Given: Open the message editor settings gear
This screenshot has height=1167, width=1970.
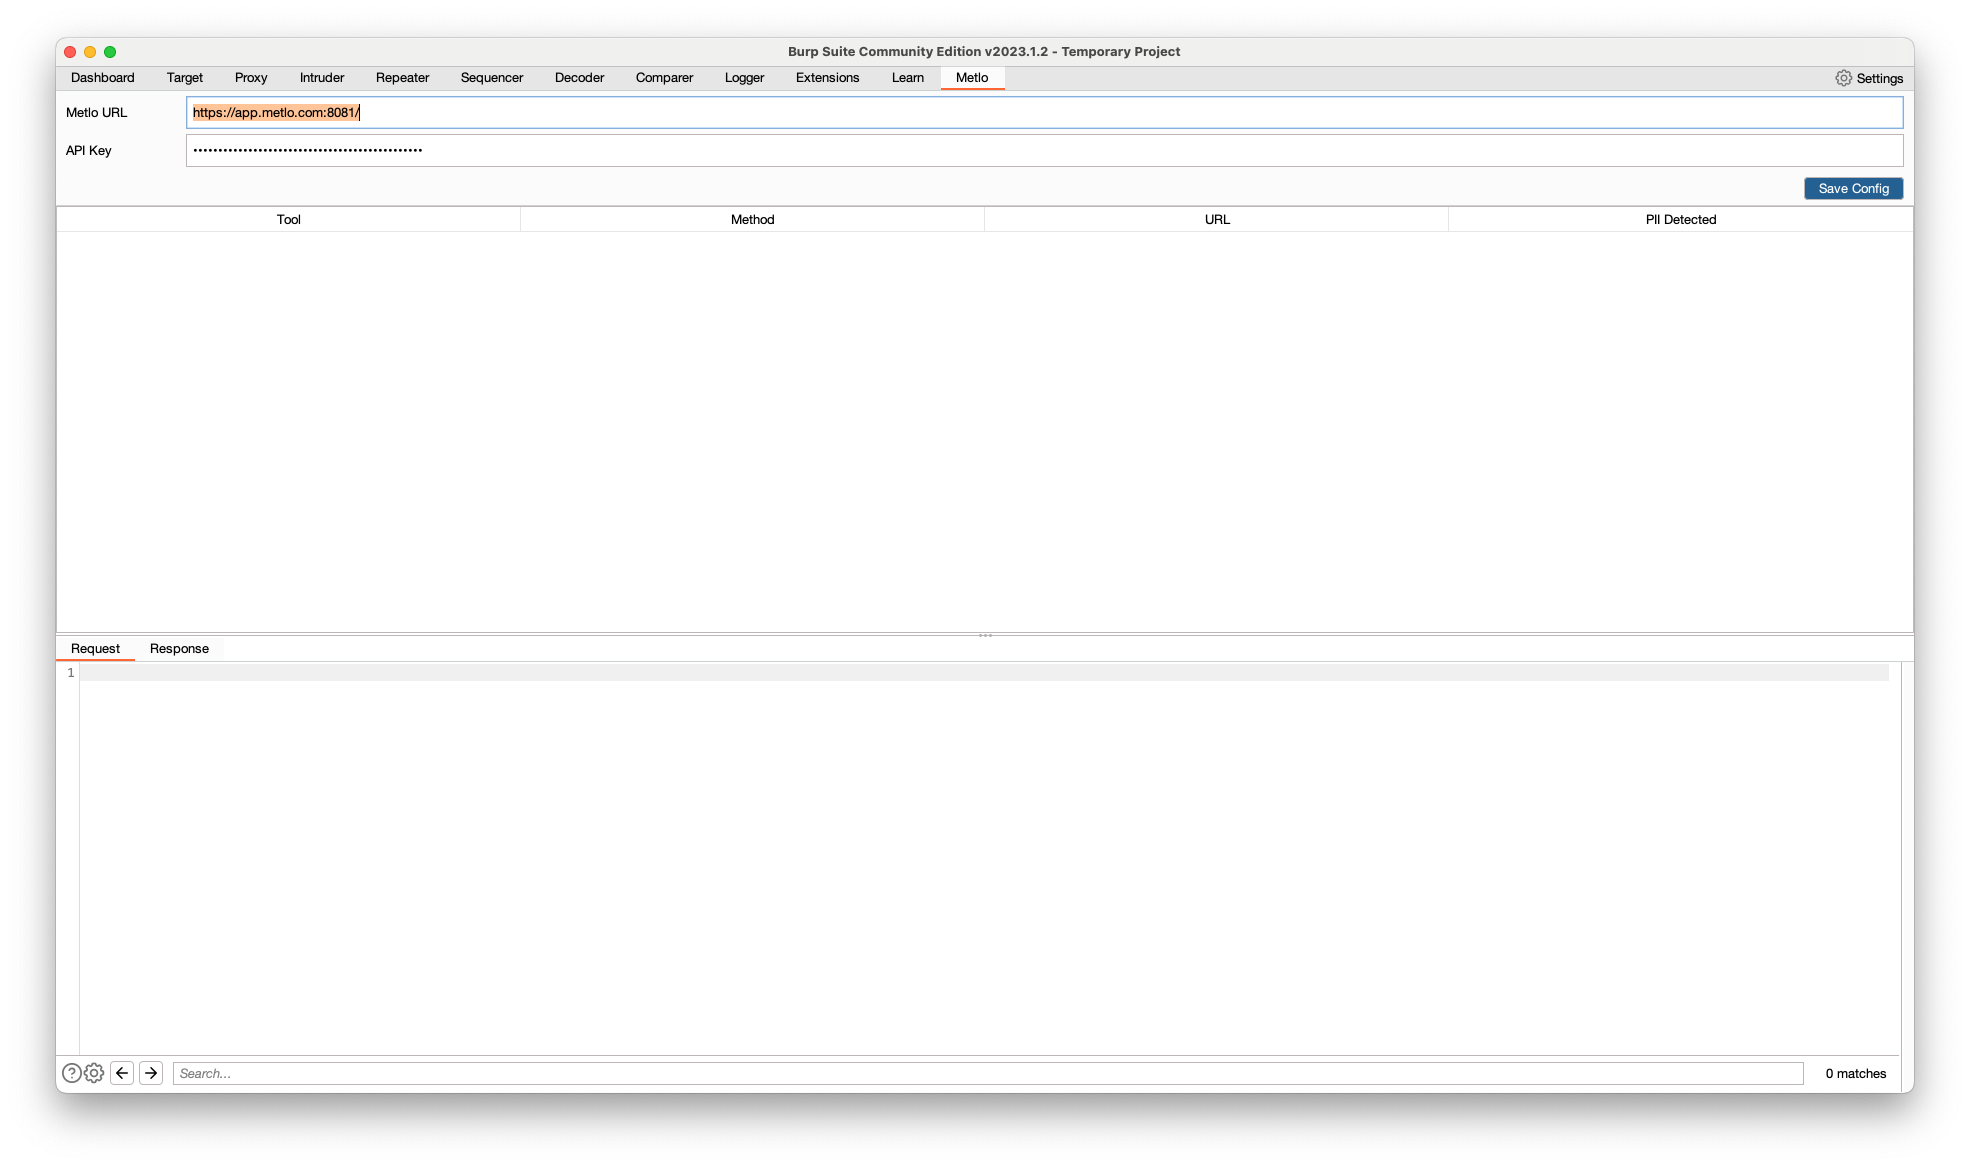Looking at the screenshot, I should pyautogui.click(x=94, y=1072).
